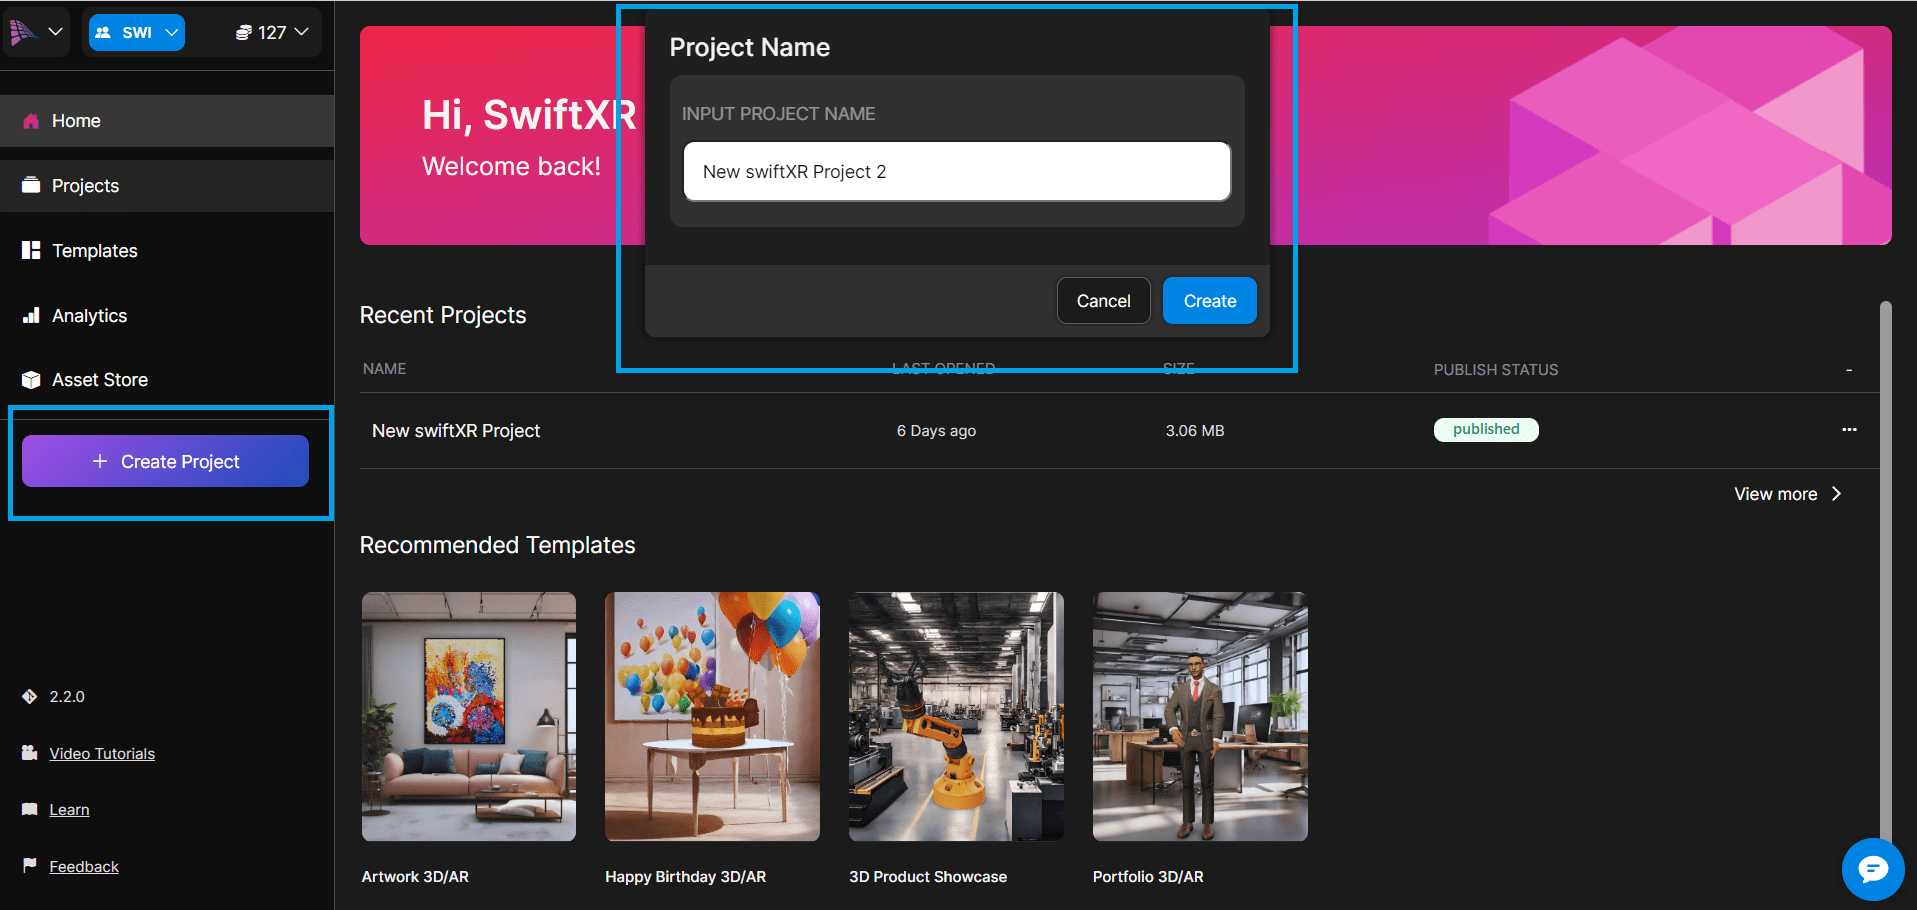Click the Home icon in sidebar

click(31, 121)
